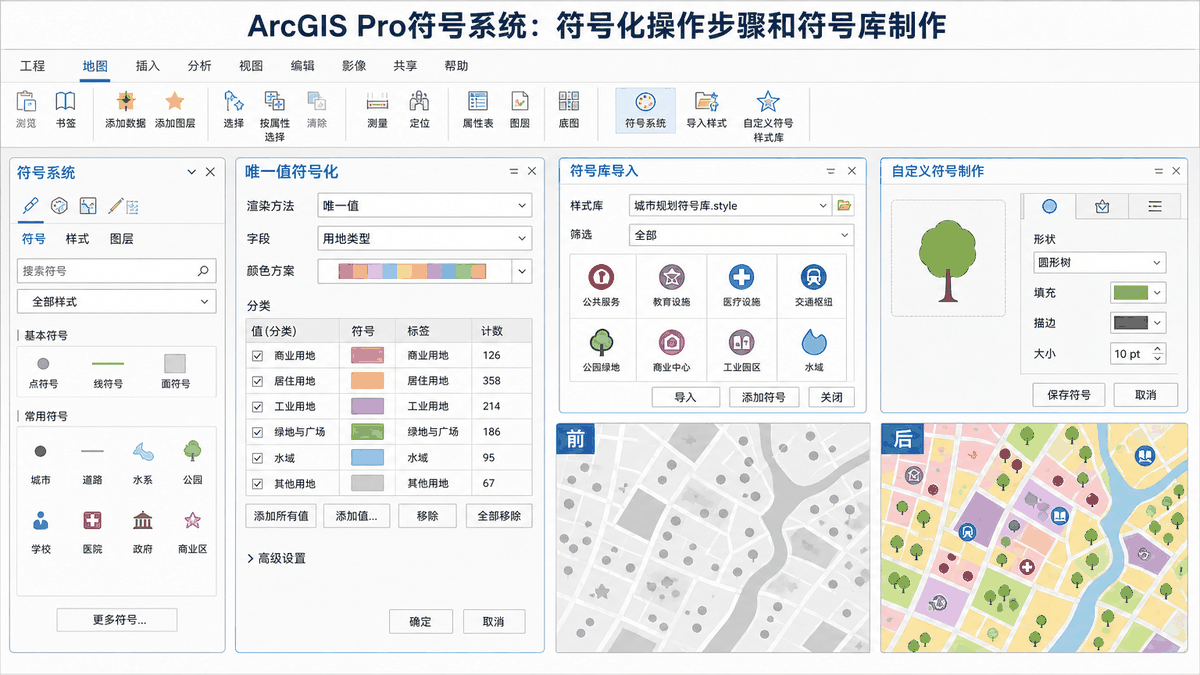Toggle the 其他用地 row checkbox
The image size is (1200, 675).
pos(258,483)
